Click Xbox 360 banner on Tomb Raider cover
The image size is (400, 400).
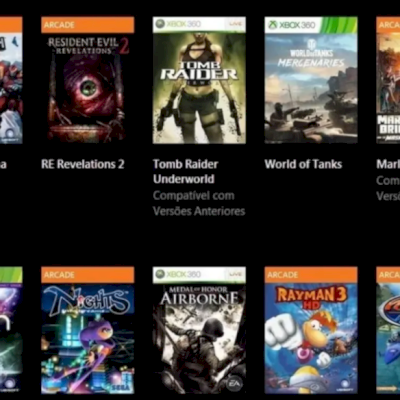pyautogui.click(x=199, y=25)
